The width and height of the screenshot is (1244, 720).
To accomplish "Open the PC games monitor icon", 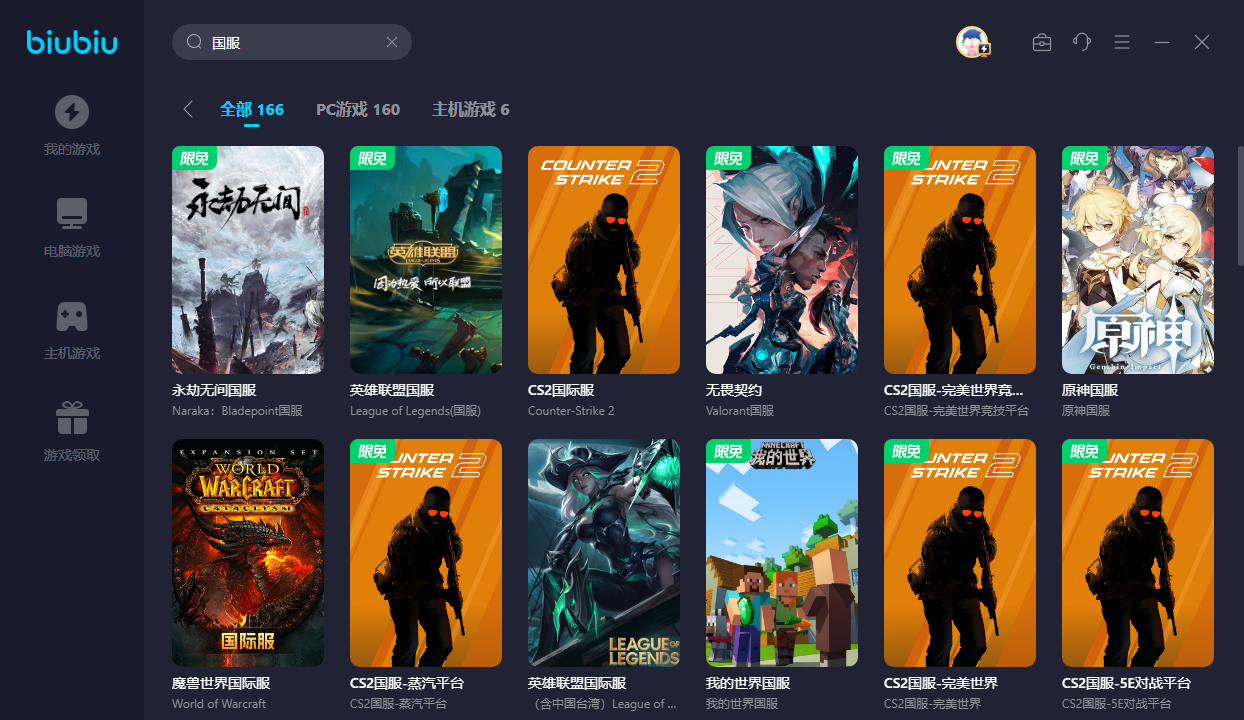I will coord(71,214).
